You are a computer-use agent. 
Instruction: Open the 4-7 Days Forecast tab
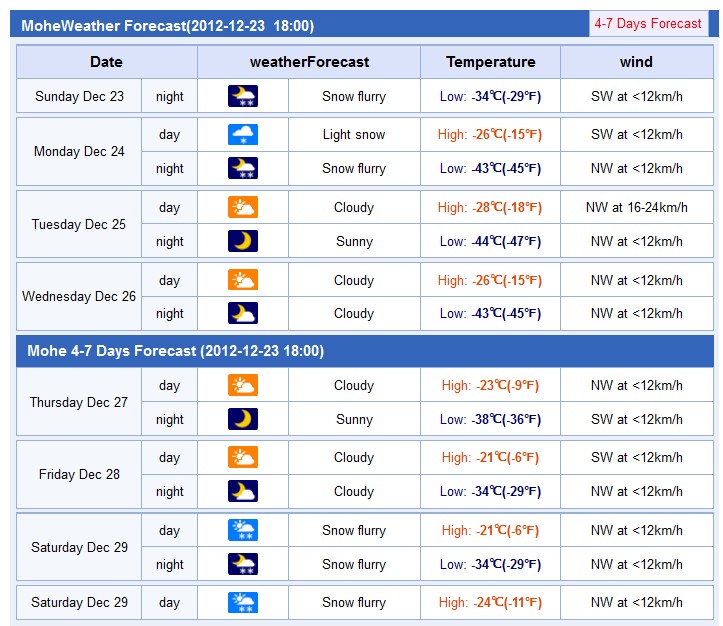click(x=648, y=24)
